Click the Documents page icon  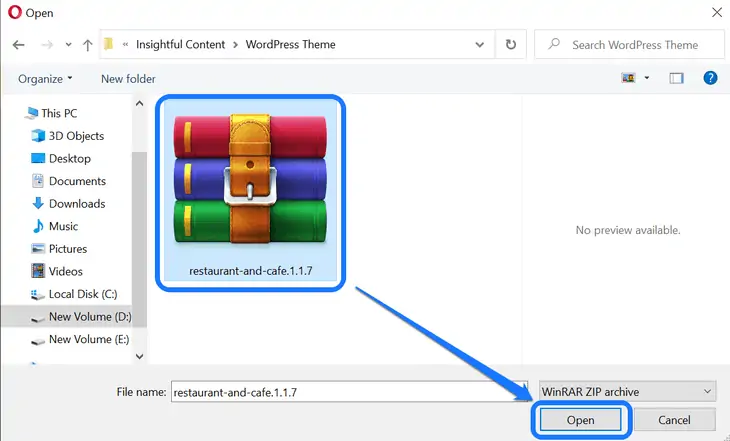pyautogui.click(x=38, y=181)
